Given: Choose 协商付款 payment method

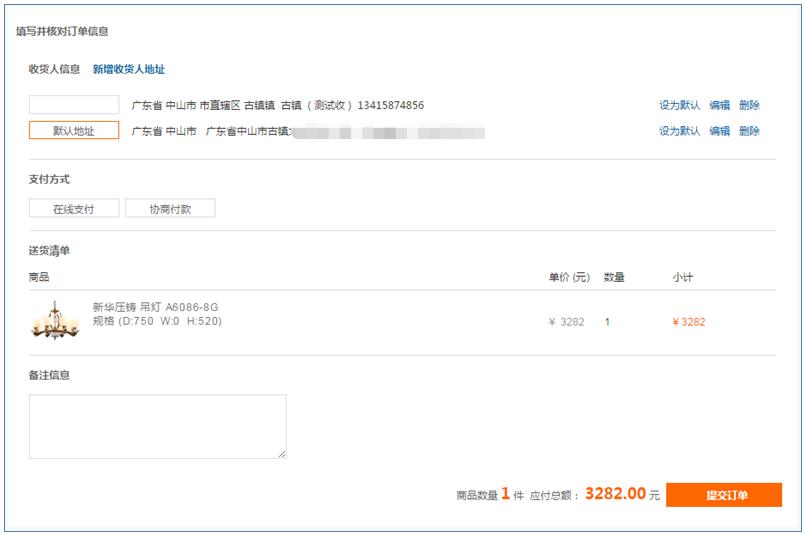Looking at the screenshot, I should click(x=170, y=208).
